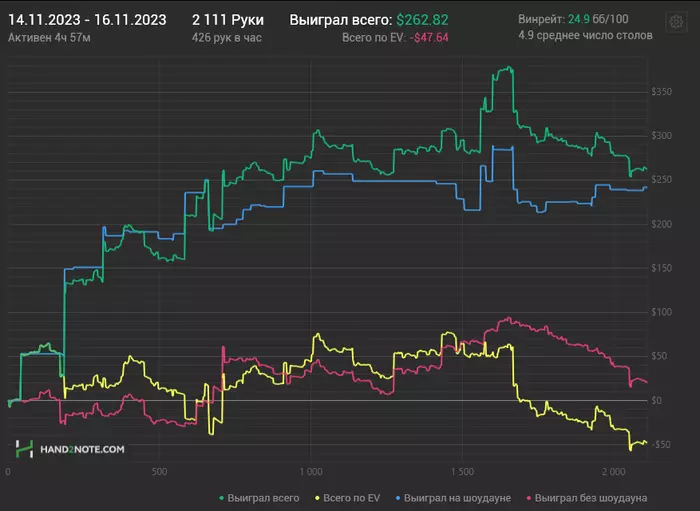Click the date range 14.11.2023 - 16.11.2023

pos(87,20)
